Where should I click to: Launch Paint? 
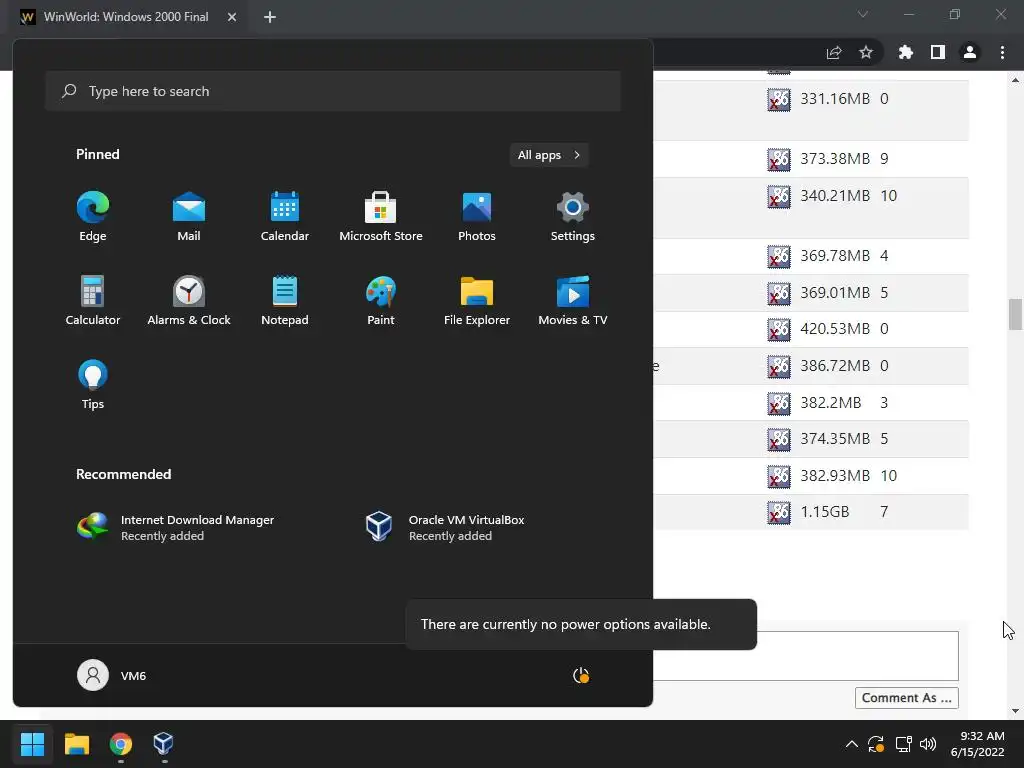click(x=381, y=300)
